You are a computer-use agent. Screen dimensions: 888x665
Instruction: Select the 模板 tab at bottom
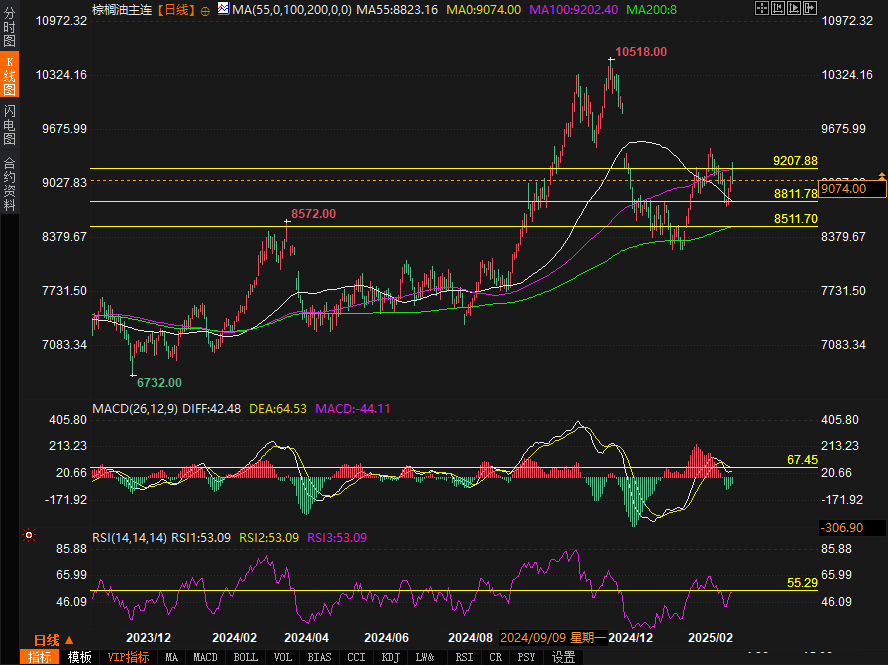coord(79,657)
